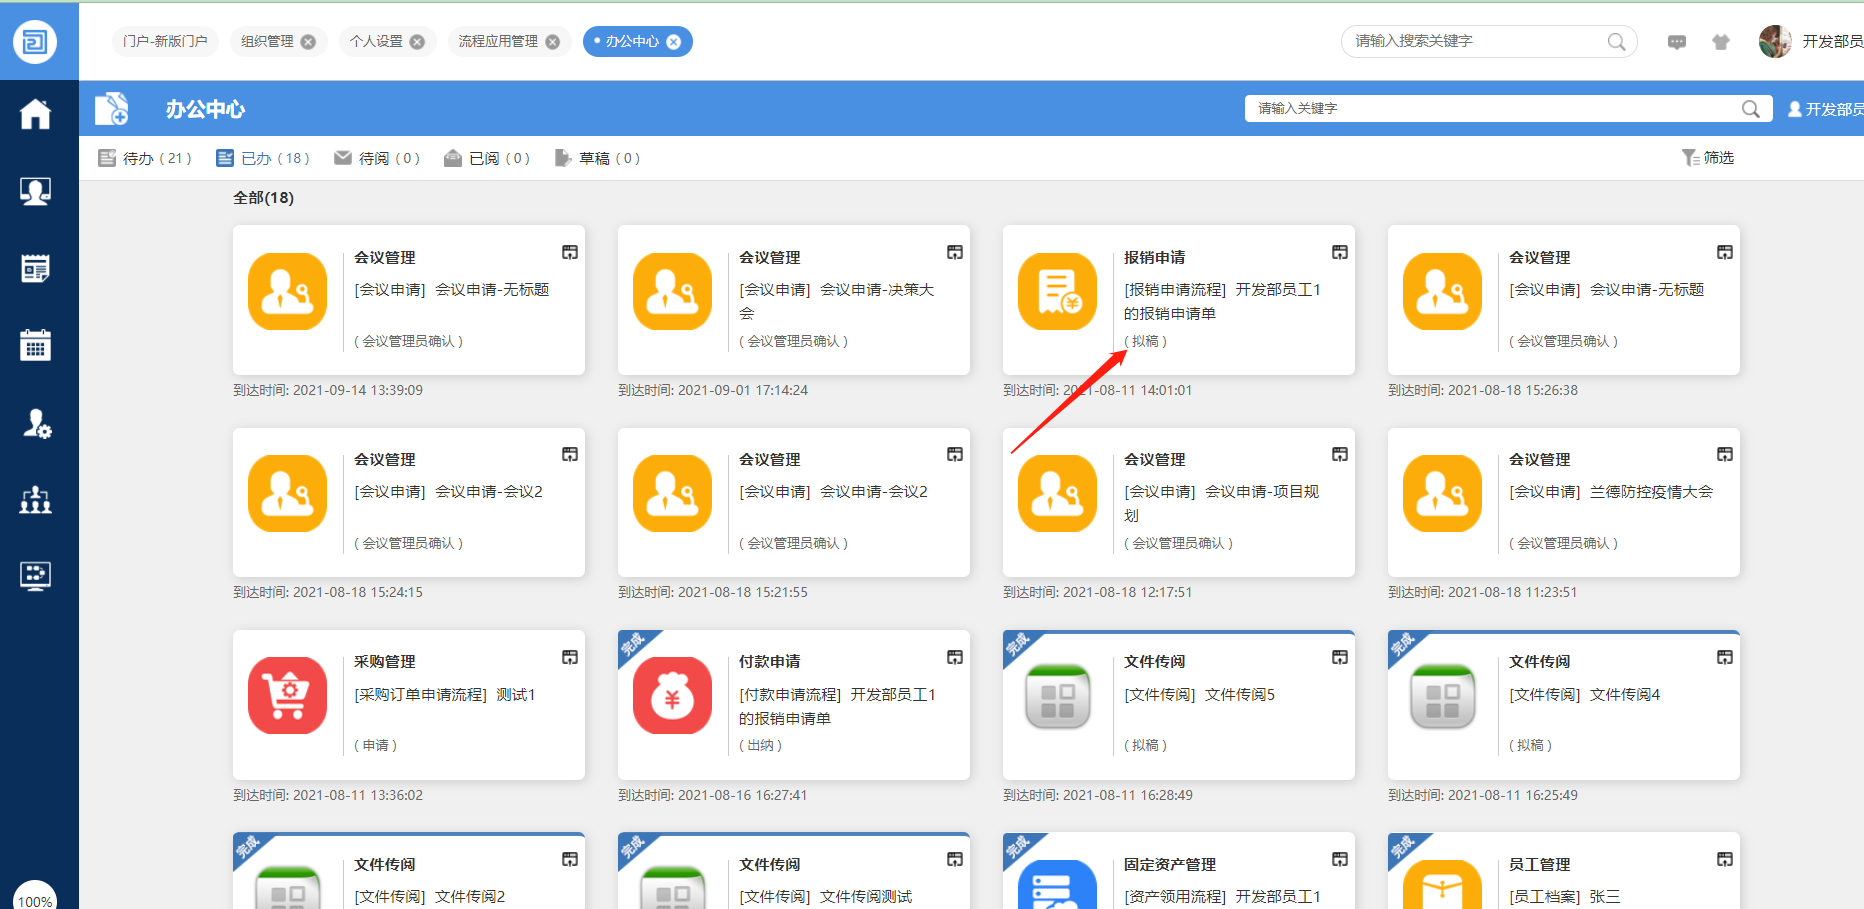
Task: Switch to the 待办 (21) tab
Action: tap(145, 158)
